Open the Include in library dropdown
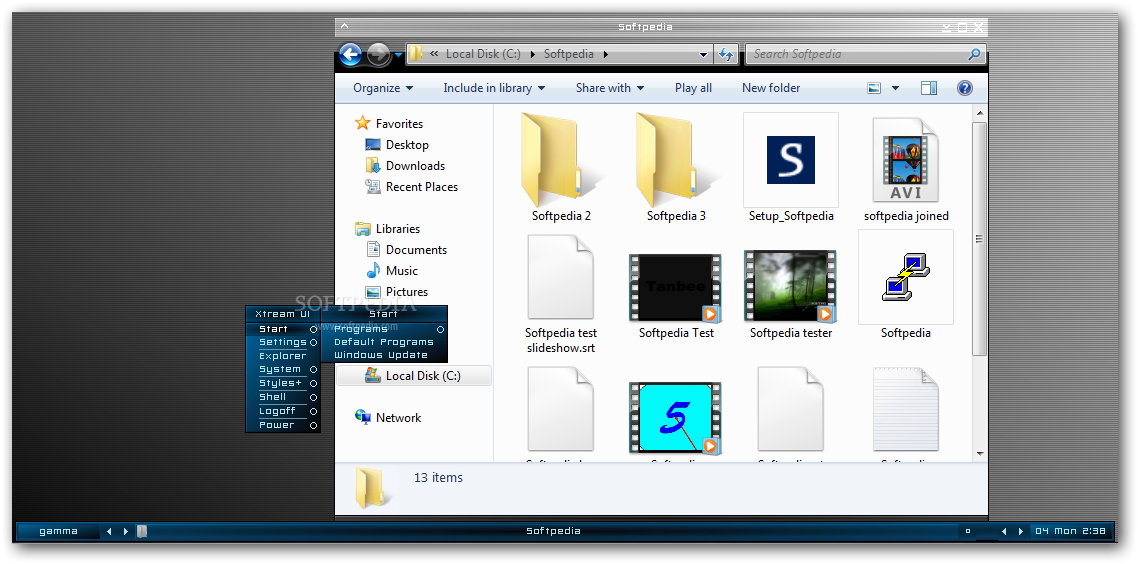Screen dimensions: 1138x564 [494, 88]
